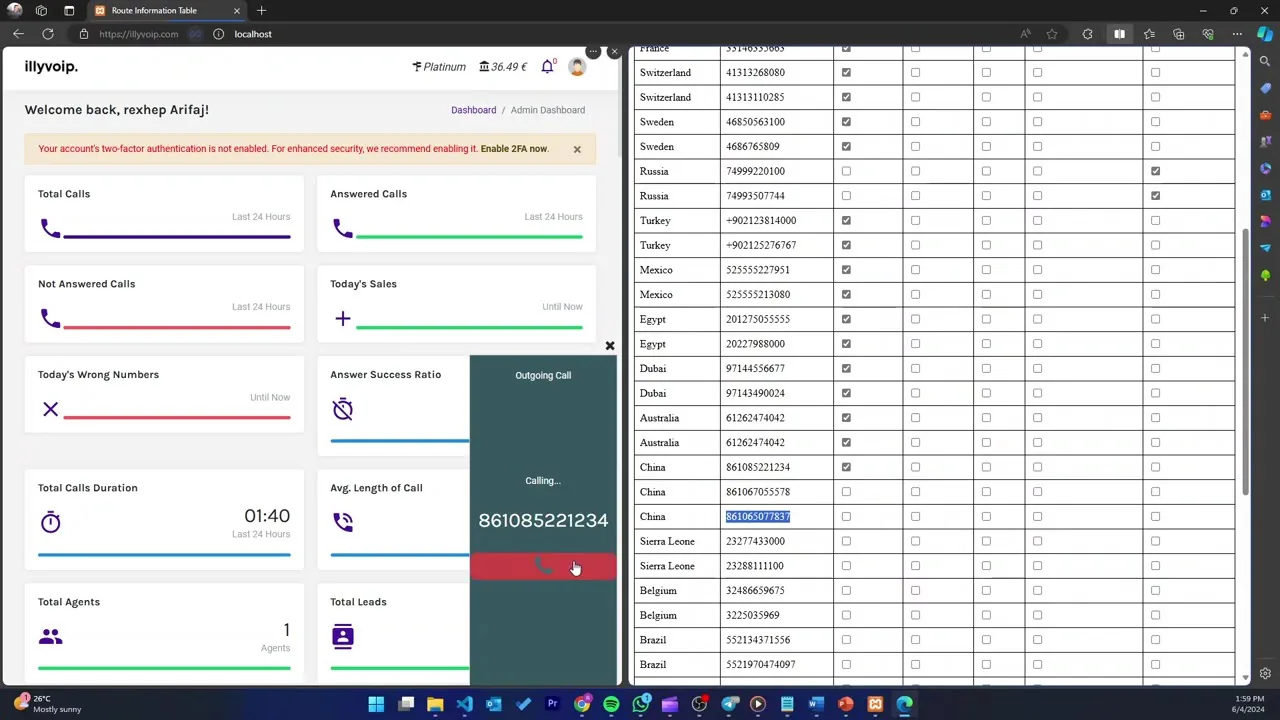
Task: Click the X icon under Today's Wrong Numbers
Action: point(50,409)
